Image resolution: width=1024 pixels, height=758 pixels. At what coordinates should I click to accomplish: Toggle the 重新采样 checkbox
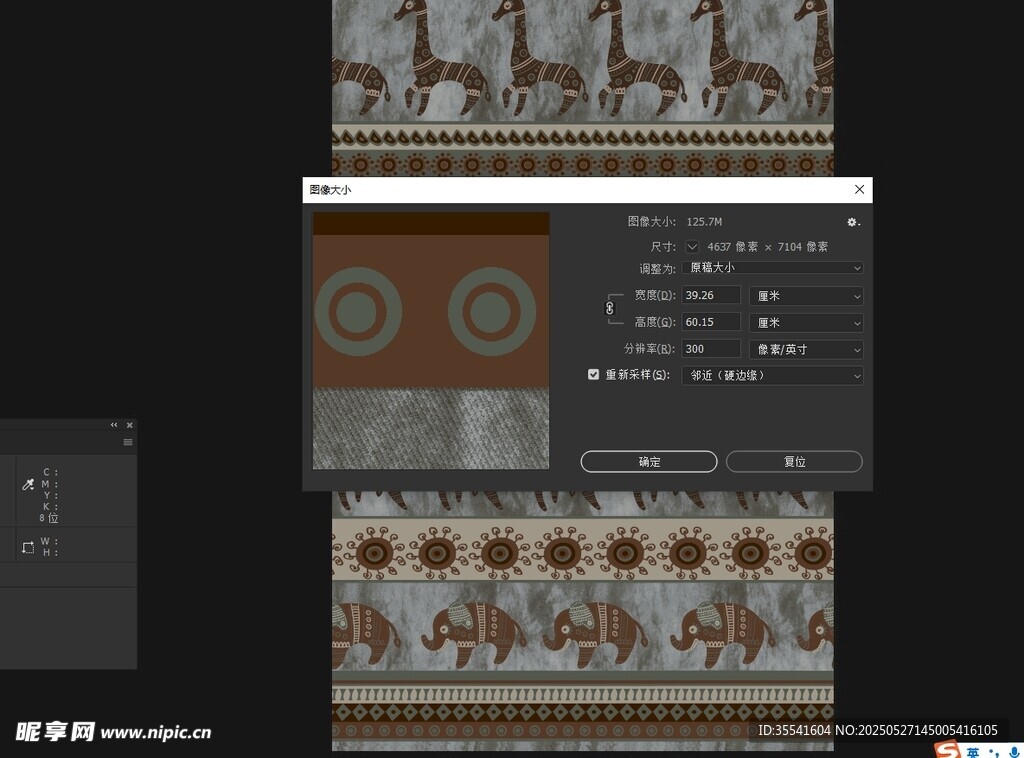[593, 374]
